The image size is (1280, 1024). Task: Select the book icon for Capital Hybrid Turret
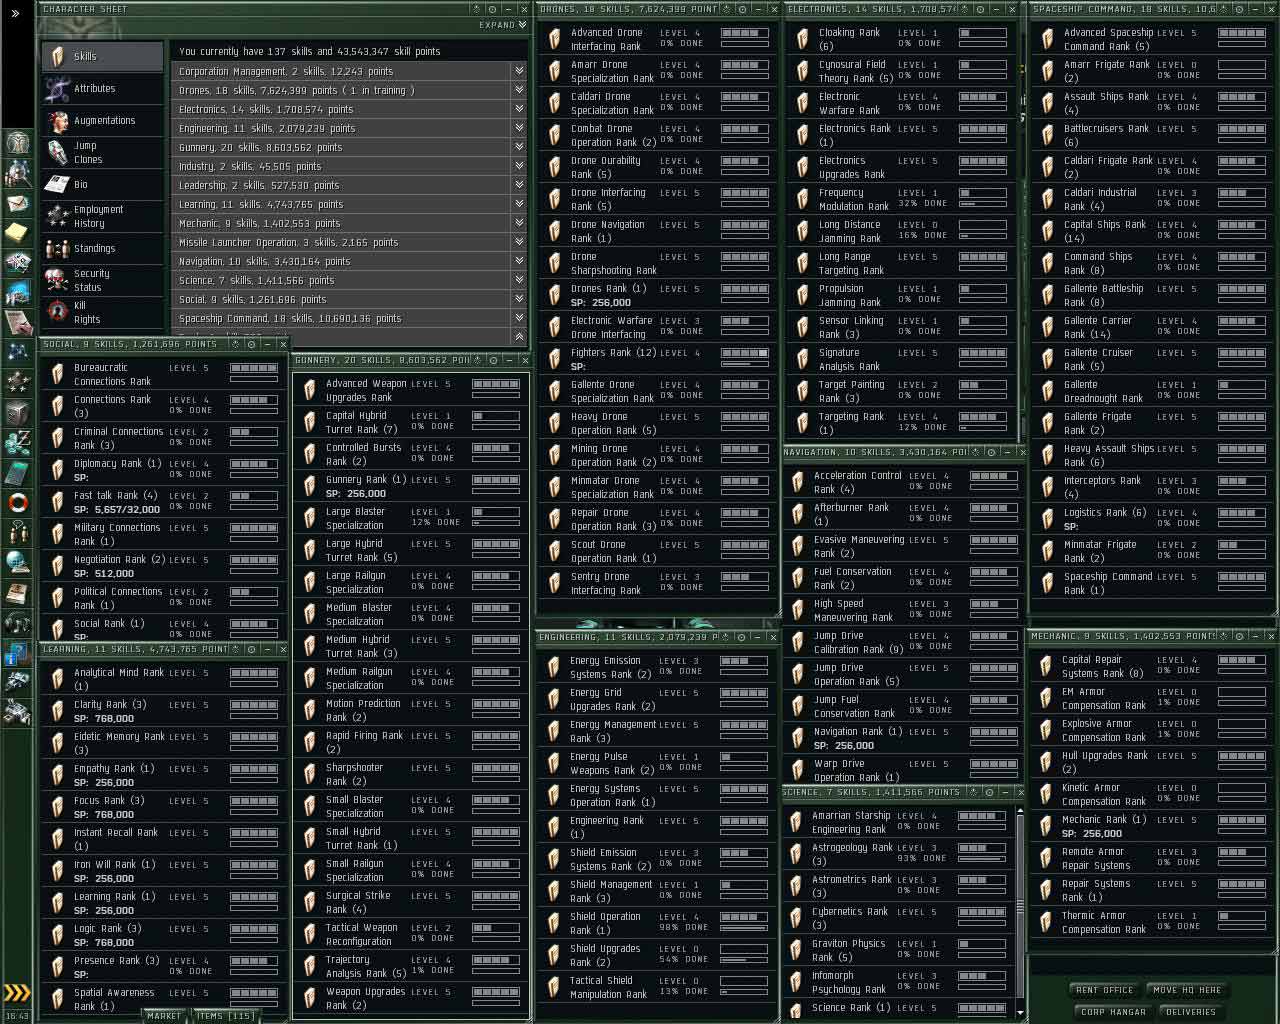pyautogui.click(x=309, y=422)
